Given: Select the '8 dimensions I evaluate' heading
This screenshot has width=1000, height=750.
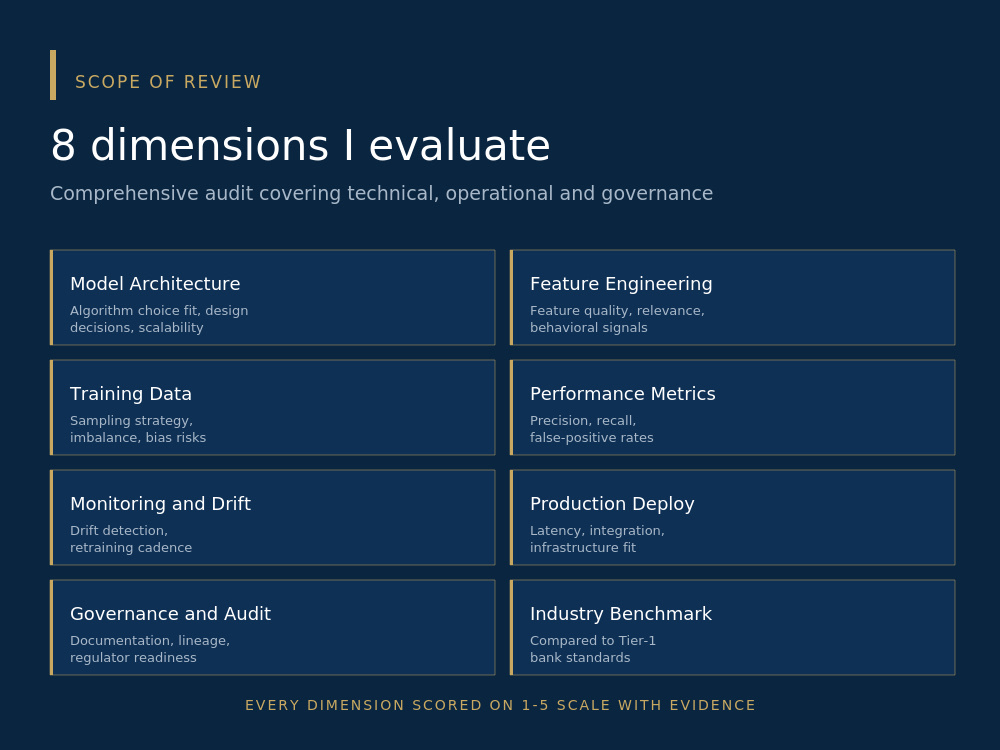Looking at the screenshot, I should [x=300, y=145].
